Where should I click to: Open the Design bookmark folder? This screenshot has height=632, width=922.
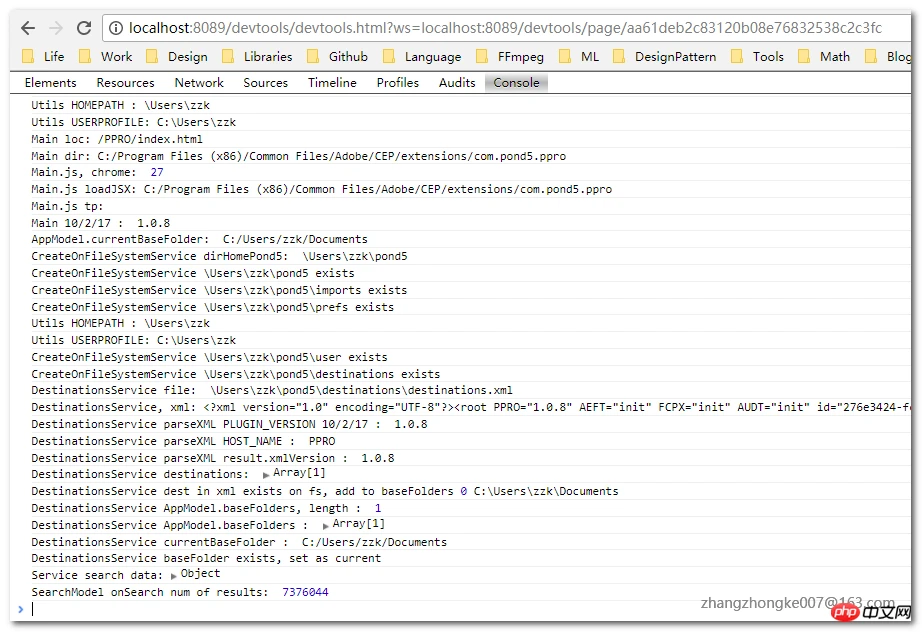coord(177,56)
